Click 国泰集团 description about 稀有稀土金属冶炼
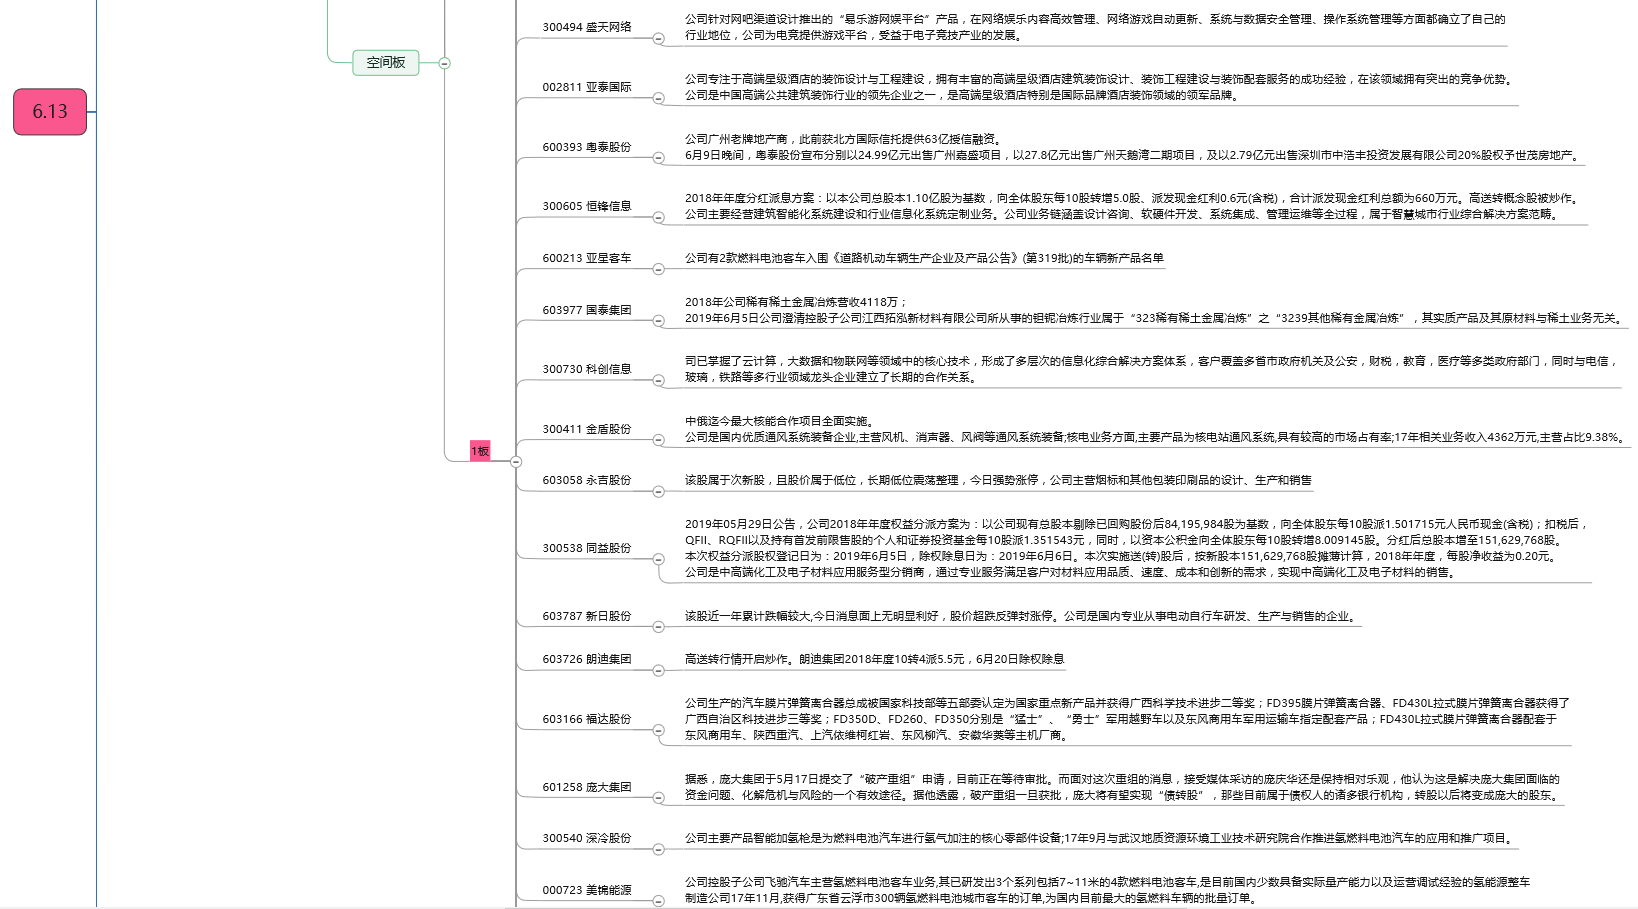This screenshot has height=909, width=1638. [1153, 310]
